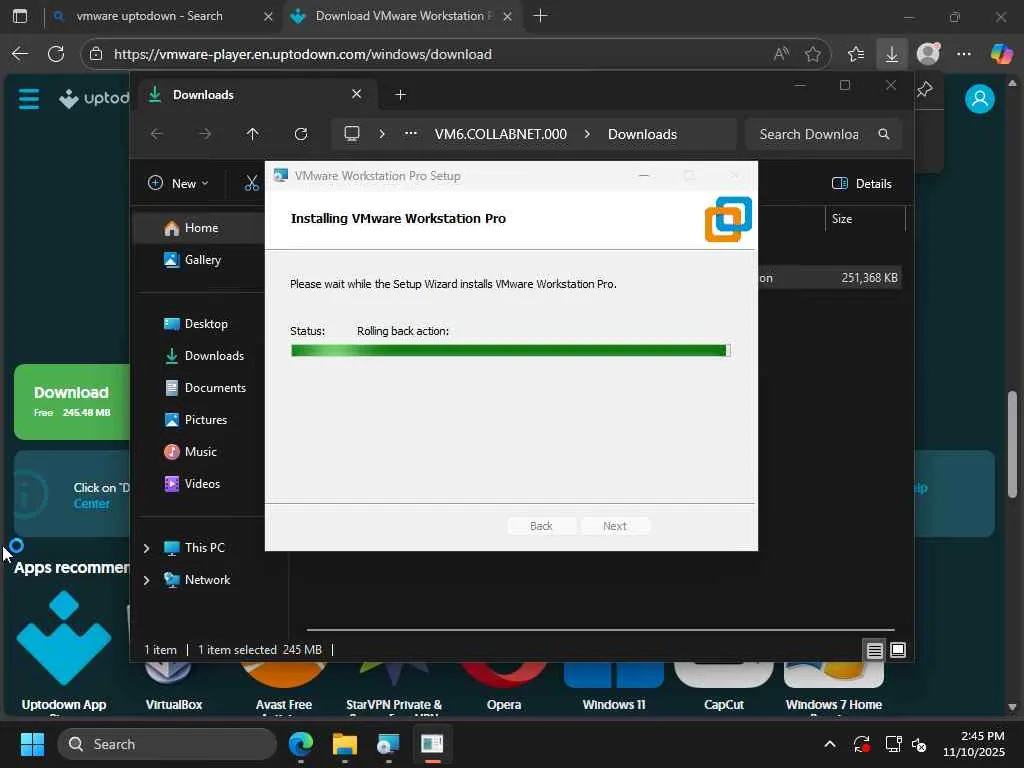Add page to favorites star icon
The width and height of the screenshot is (1024, 768).
pos(812,54)
